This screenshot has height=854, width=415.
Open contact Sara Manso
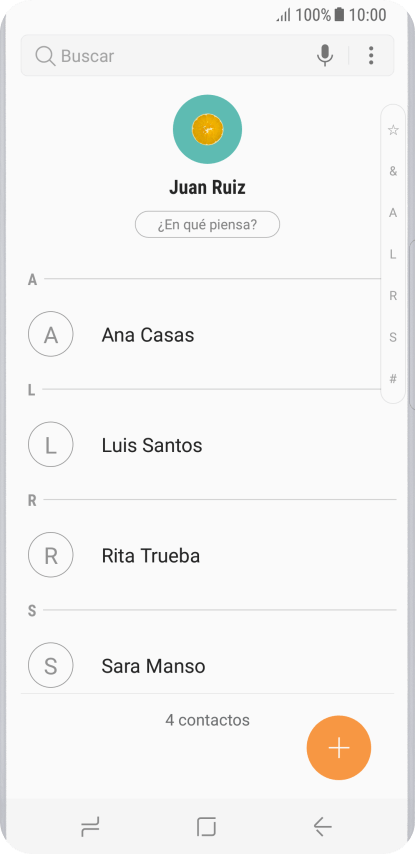click(x=208, y=666)
